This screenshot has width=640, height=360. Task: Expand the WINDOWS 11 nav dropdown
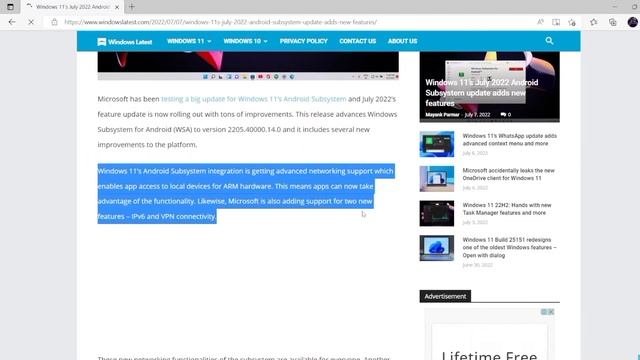(189, 41)
